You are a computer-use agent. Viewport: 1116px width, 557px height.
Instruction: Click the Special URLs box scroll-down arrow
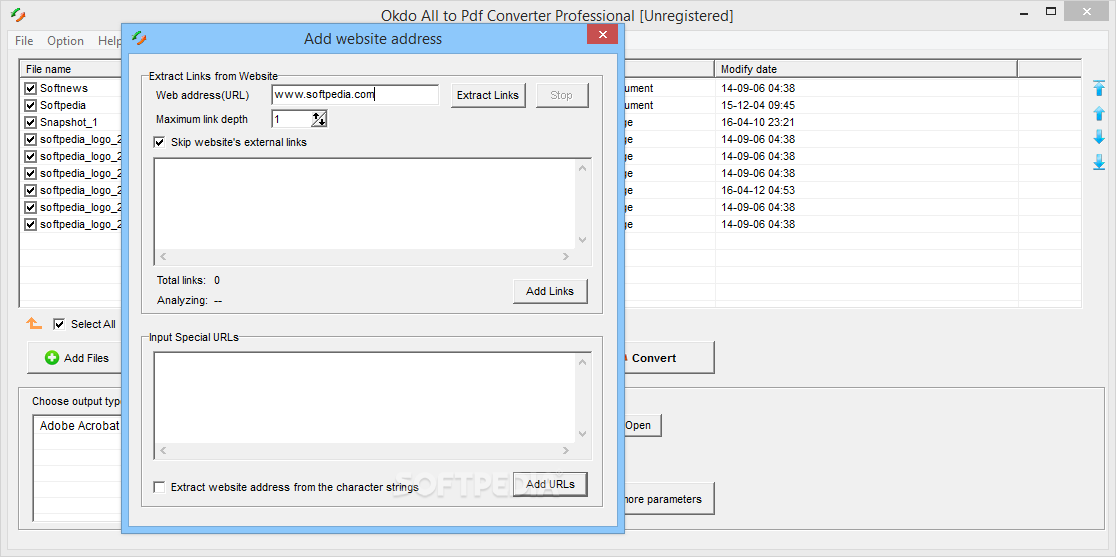coord(583,434)
